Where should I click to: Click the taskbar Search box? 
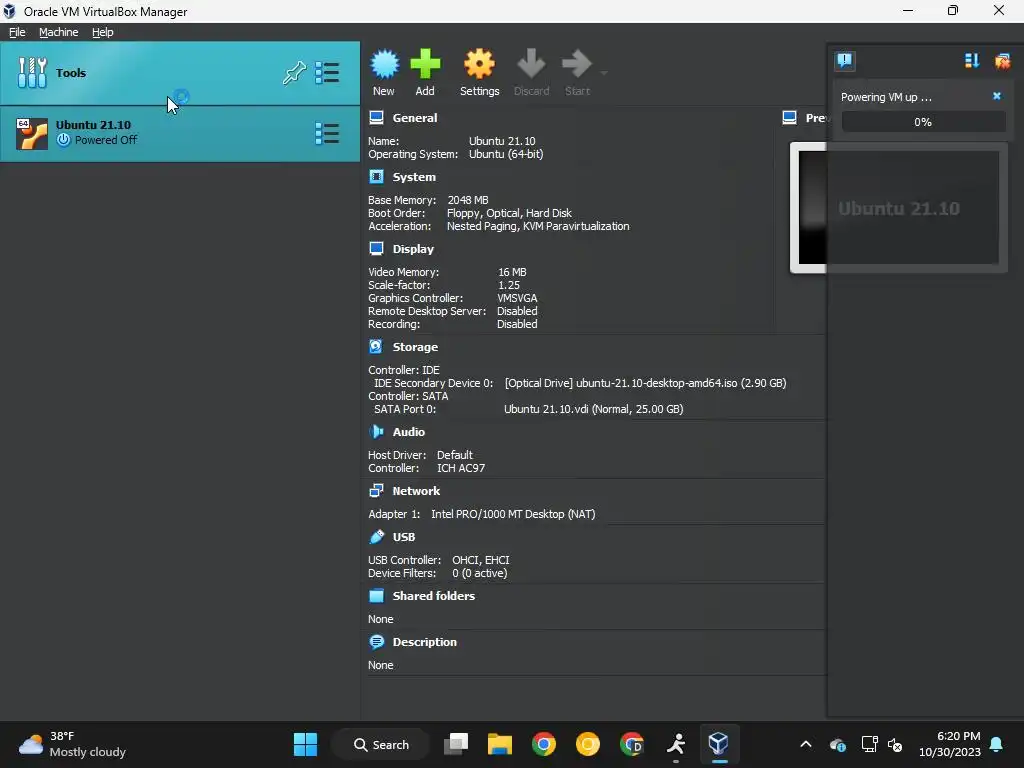[381, 744]
